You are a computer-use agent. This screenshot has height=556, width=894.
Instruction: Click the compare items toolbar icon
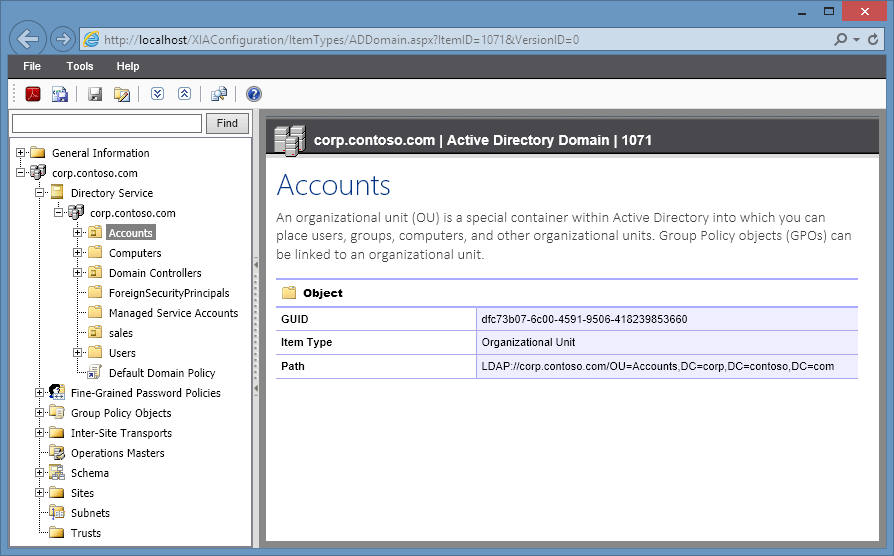tap(219, 94)
